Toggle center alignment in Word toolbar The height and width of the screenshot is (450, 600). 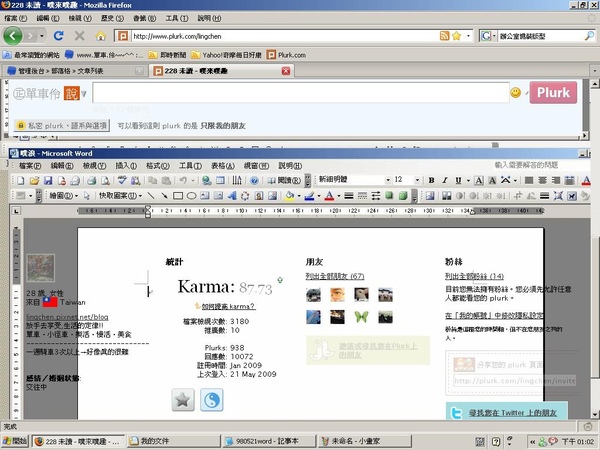pos(542,180)
